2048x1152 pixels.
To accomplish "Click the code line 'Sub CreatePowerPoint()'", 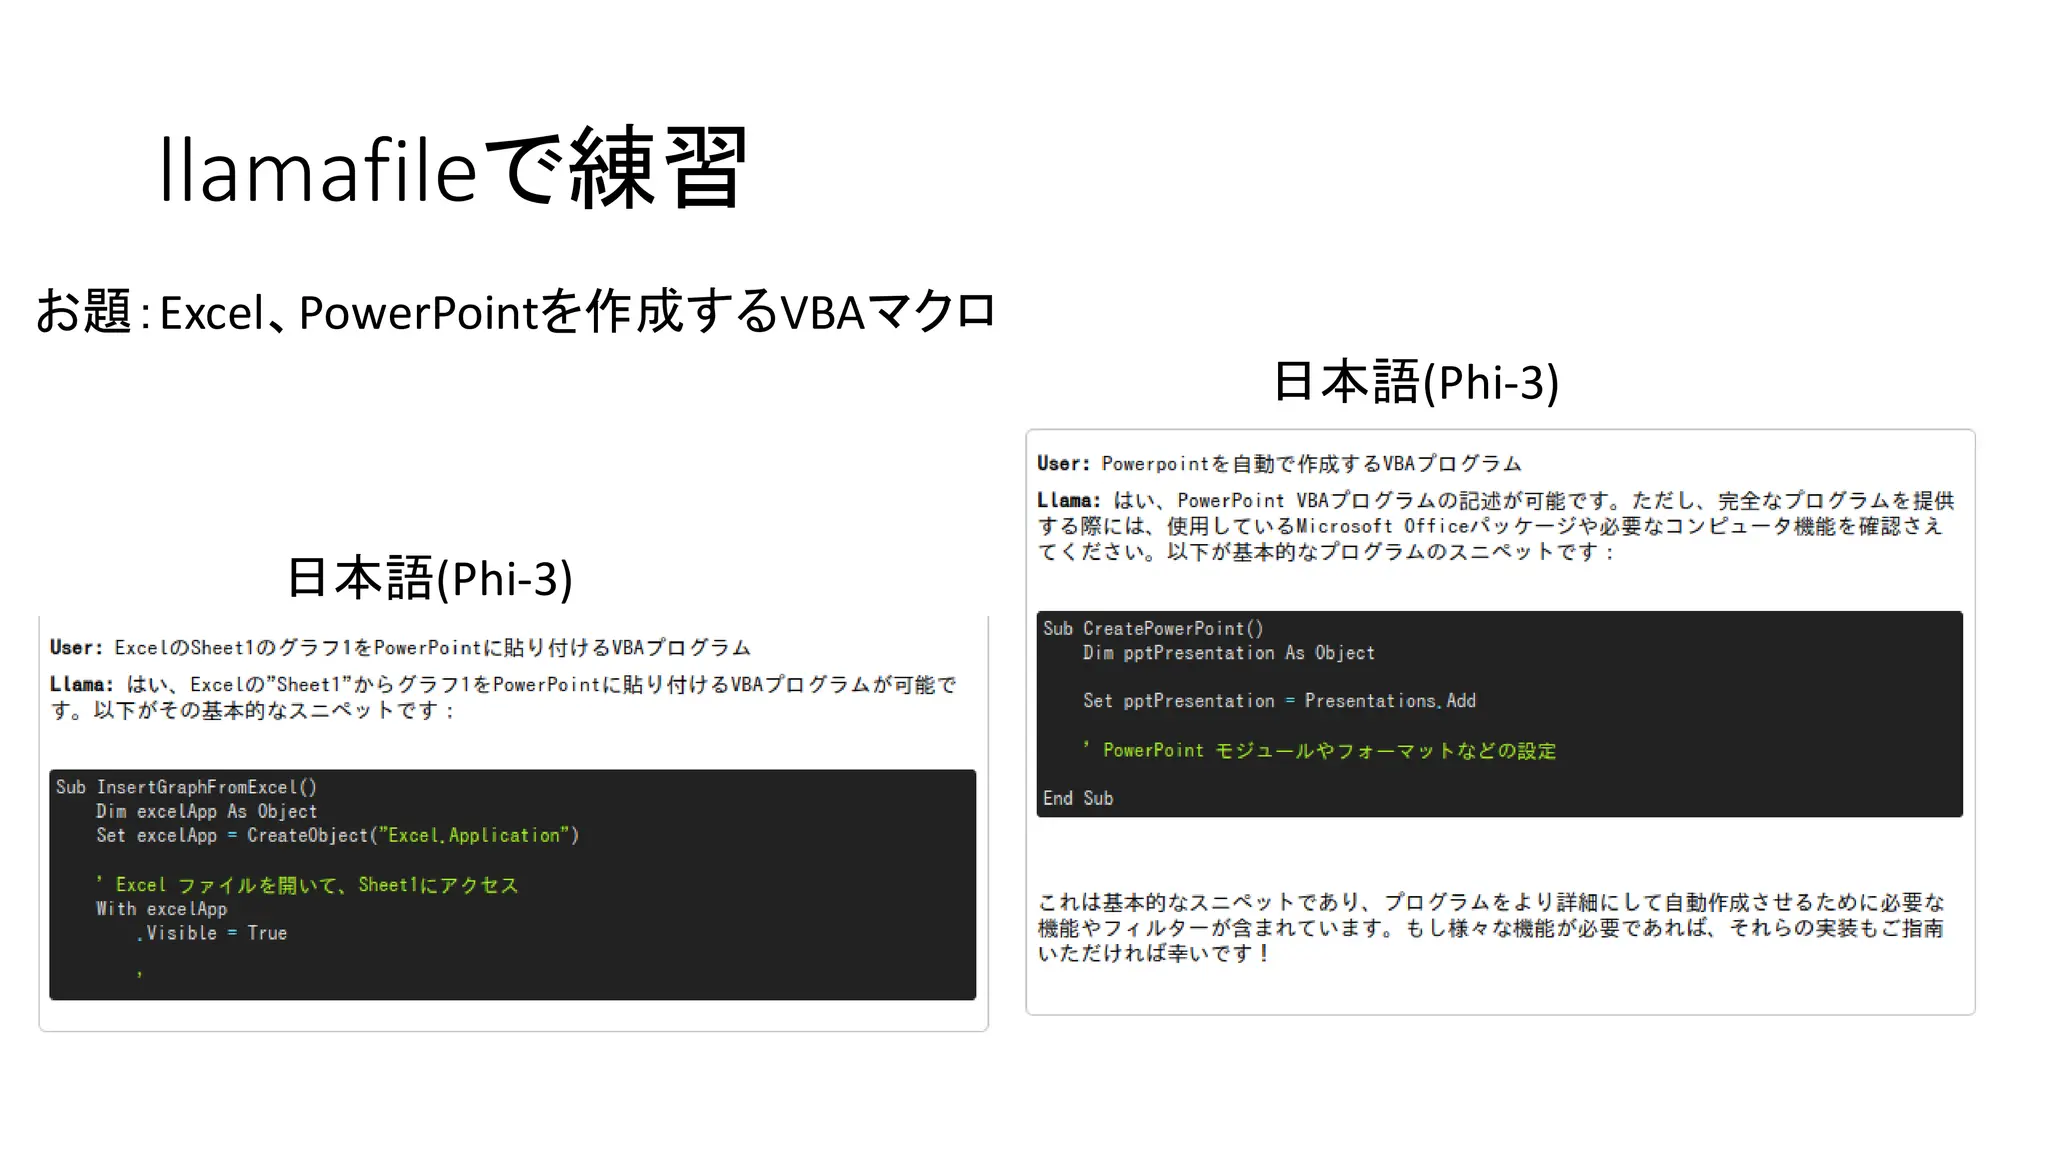I will pos(1153,628).
